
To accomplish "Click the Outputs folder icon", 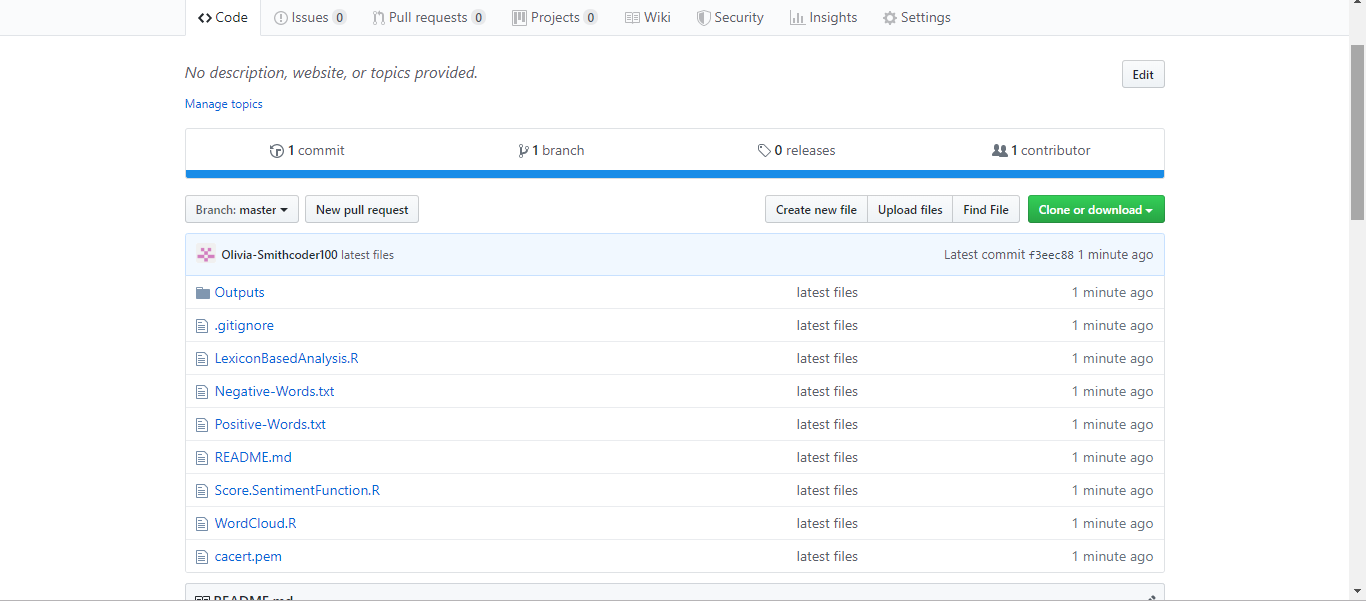I will (202, 293).
